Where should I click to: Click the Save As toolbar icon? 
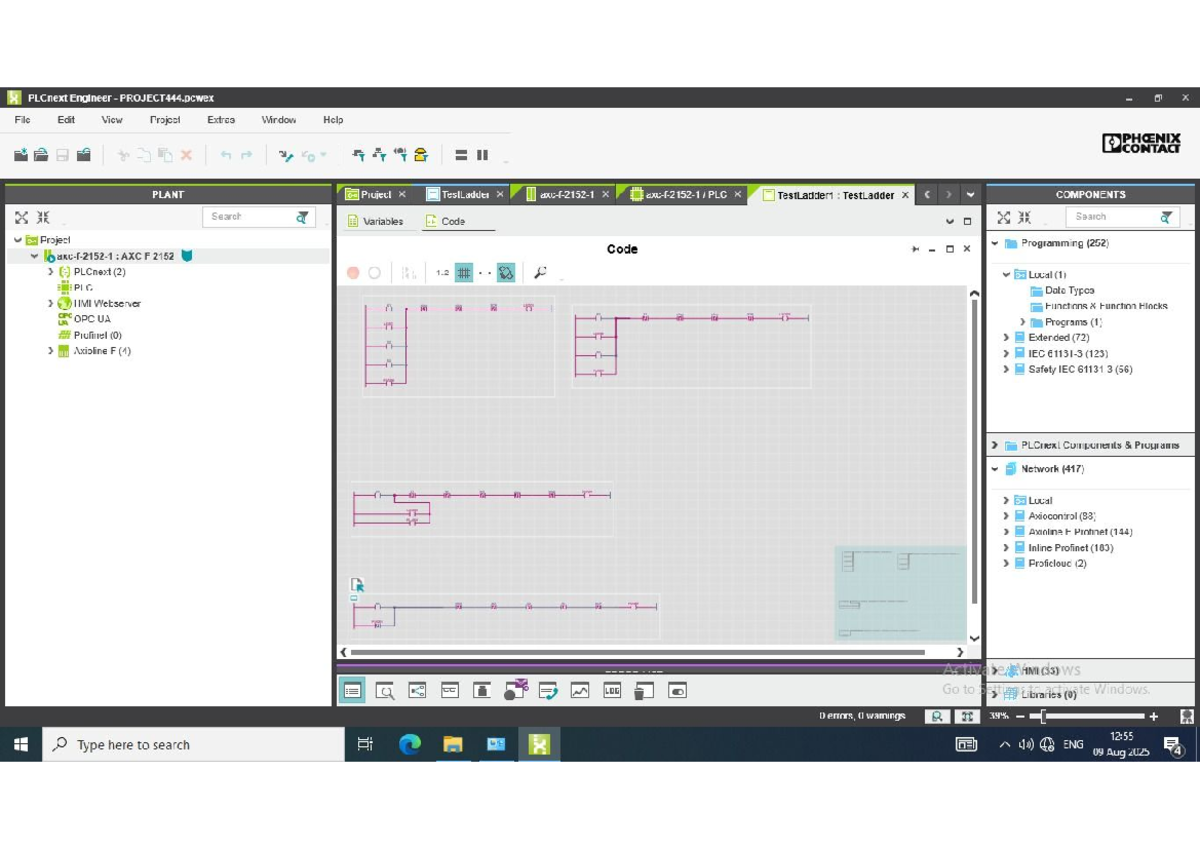(84, 155)
